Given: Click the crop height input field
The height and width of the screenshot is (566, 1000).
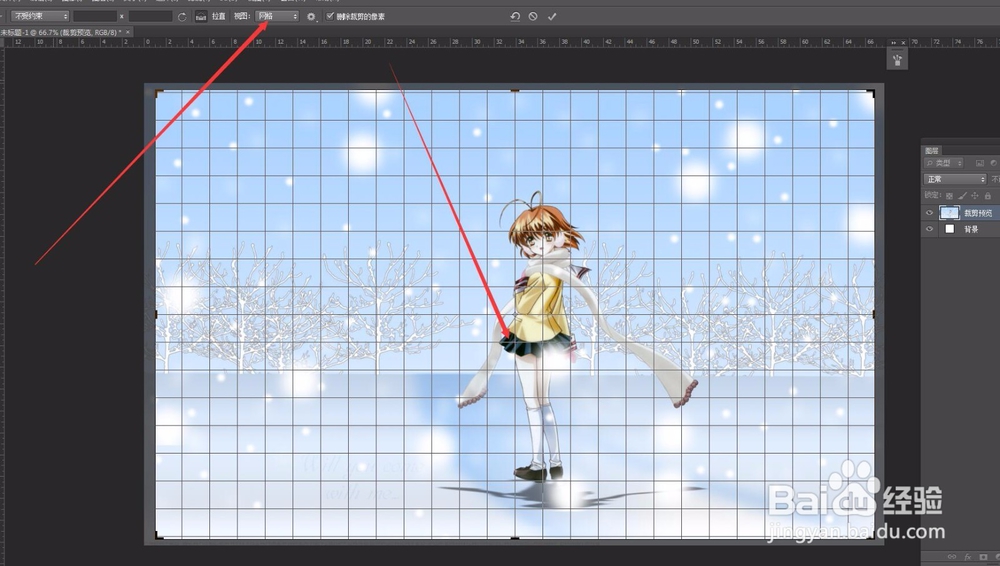Looking at the screenshot, I should [x=150, y=16].
